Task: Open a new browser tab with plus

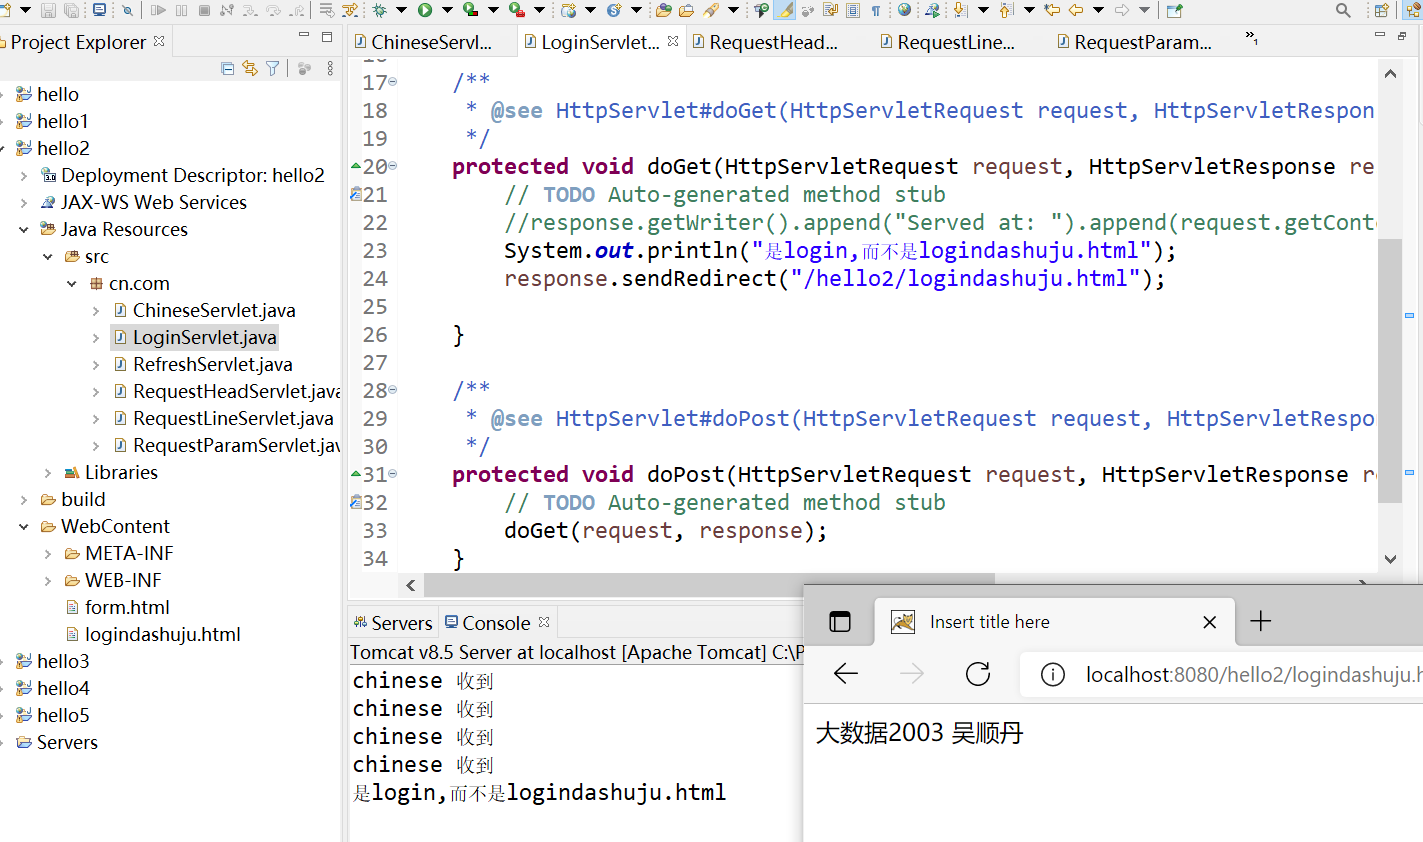Action: tap(1260, 622)
